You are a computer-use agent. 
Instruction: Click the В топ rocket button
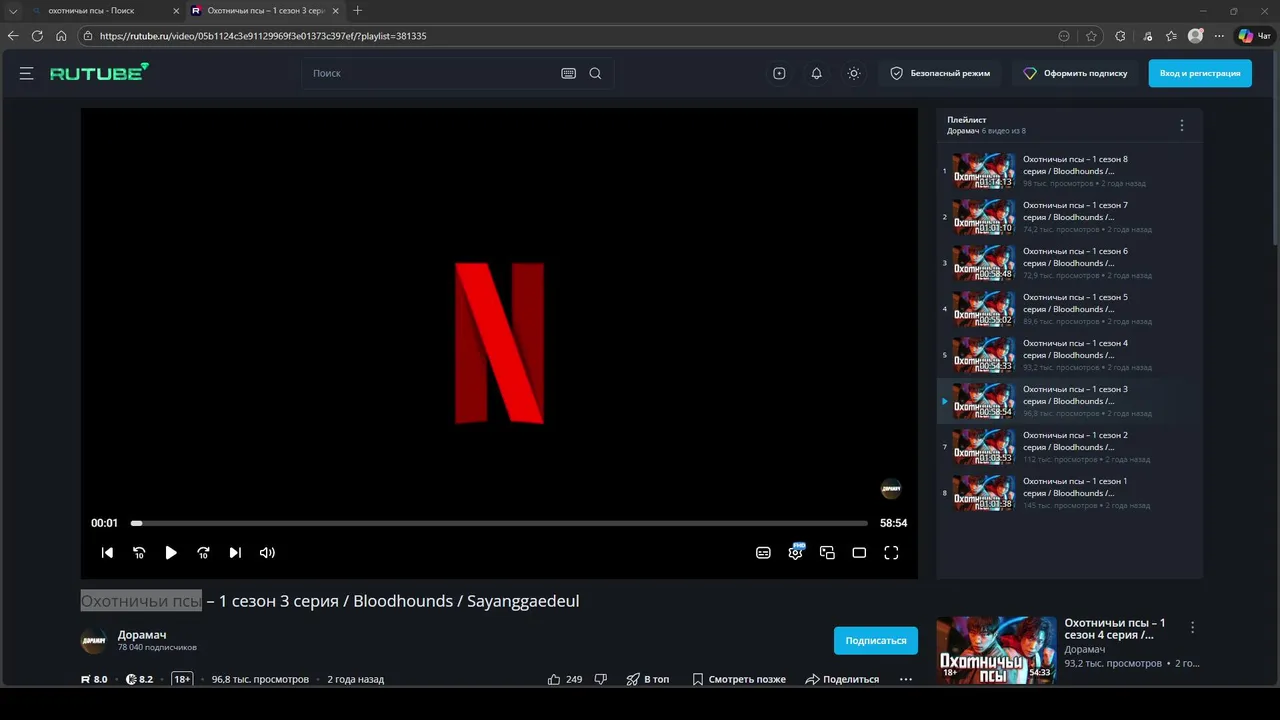[x=648, y=679]
